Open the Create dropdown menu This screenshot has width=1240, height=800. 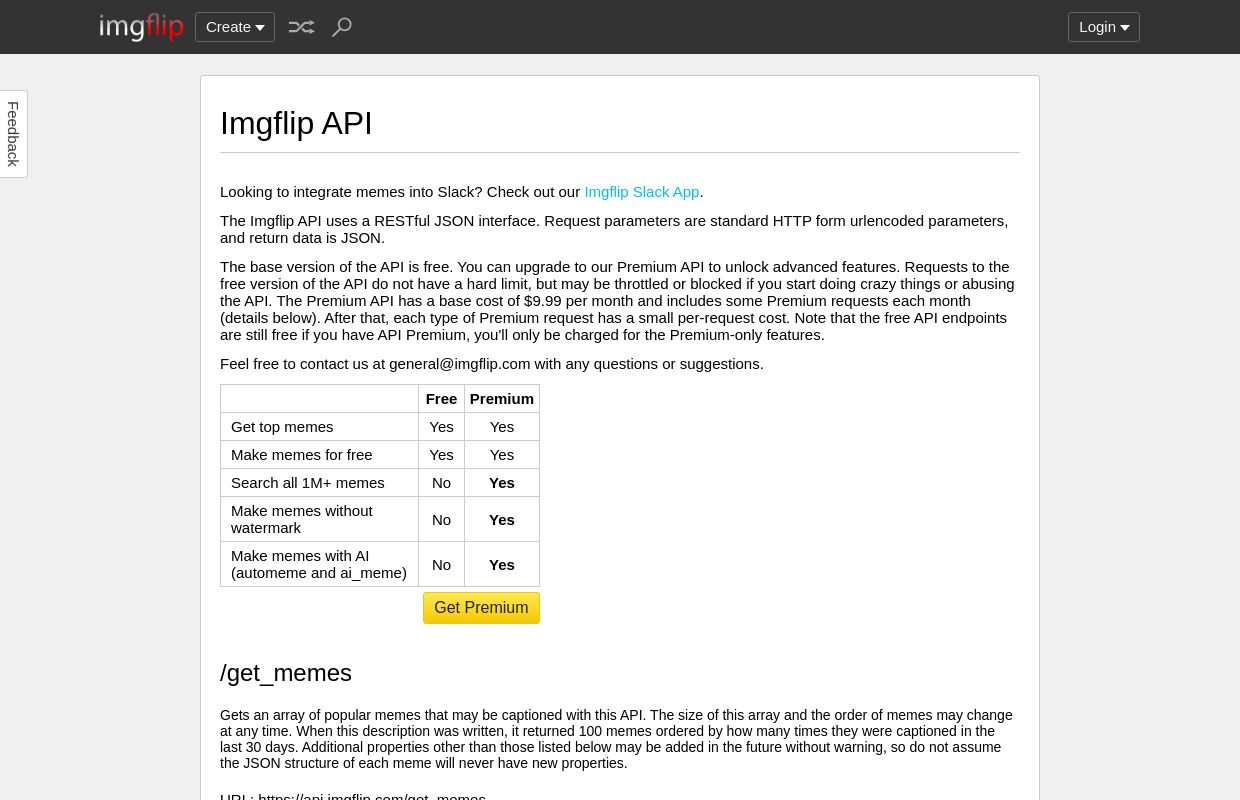pyautogui.click(x=235, y=27)
